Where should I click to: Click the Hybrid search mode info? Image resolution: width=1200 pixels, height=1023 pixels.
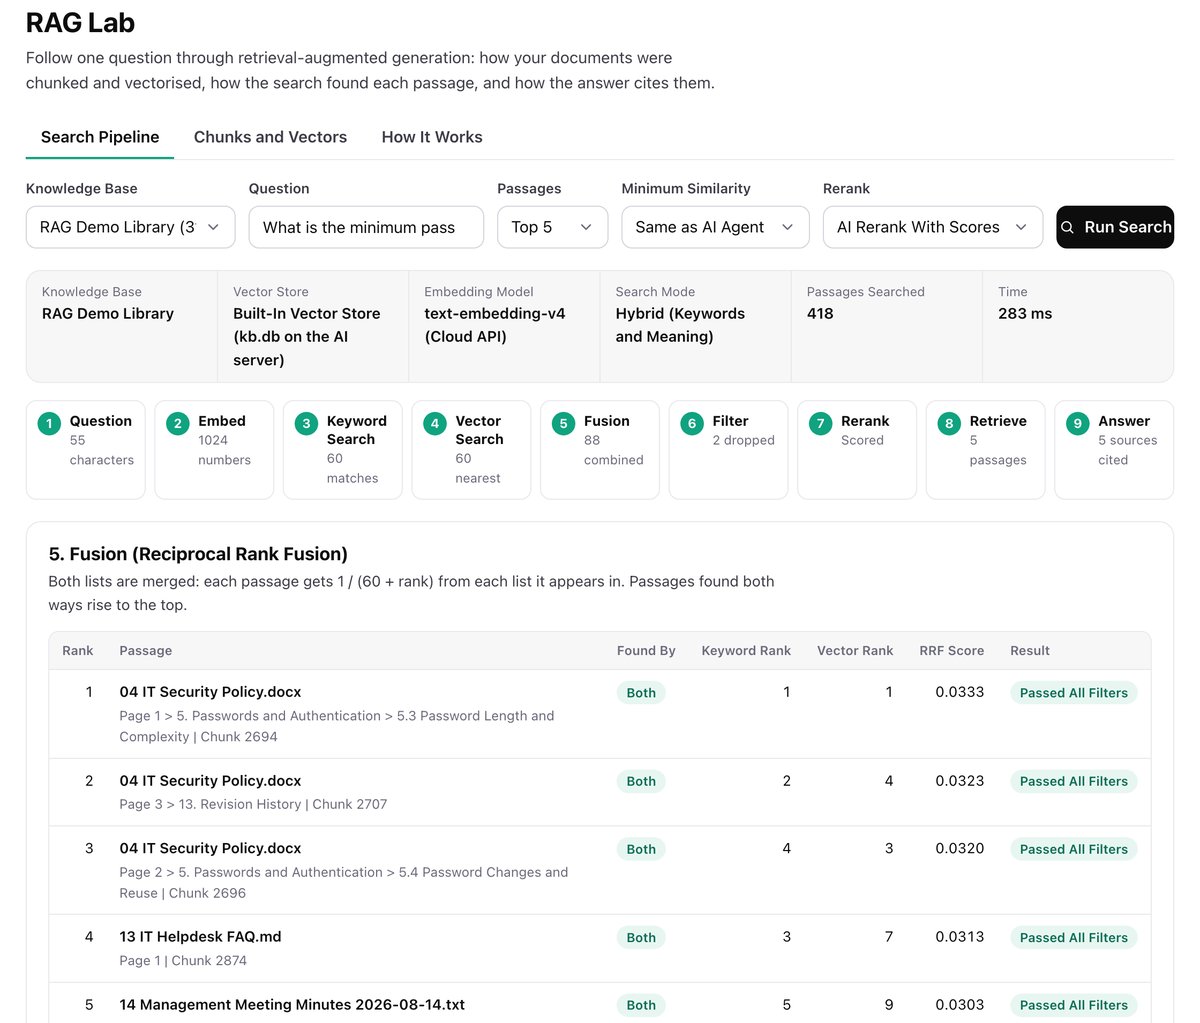[x=680, y=325]
